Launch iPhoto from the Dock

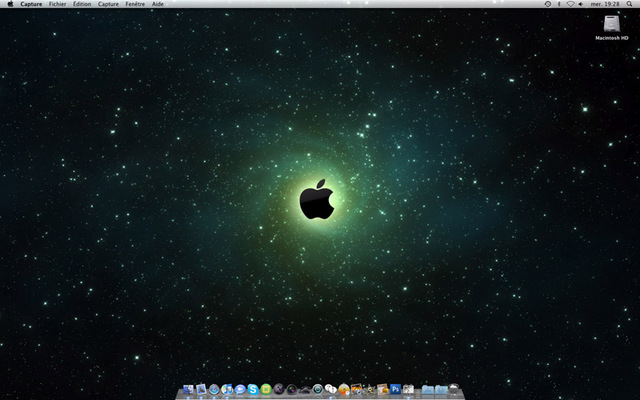357,389
